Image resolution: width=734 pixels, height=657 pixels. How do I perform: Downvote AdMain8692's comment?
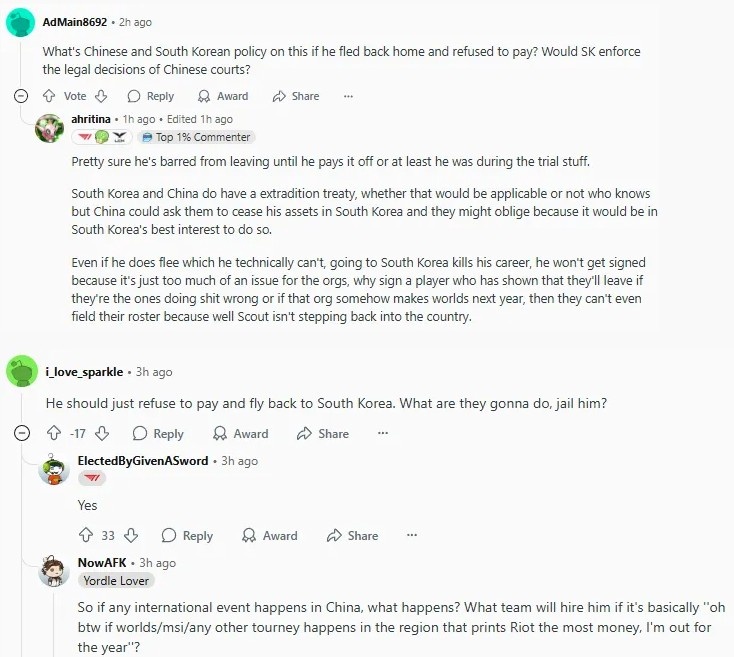tap(100, 96)
